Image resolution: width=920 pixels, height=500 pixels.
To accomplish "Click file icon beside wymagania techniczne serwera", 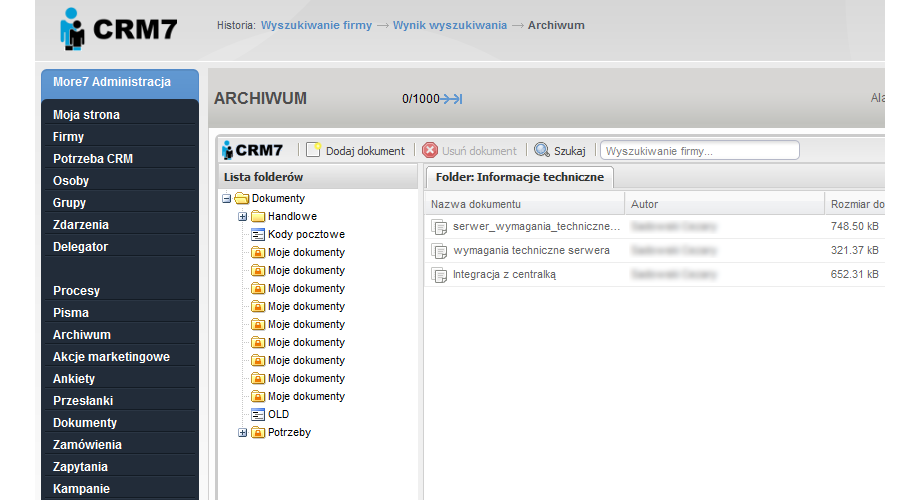I will pos(439,250).
